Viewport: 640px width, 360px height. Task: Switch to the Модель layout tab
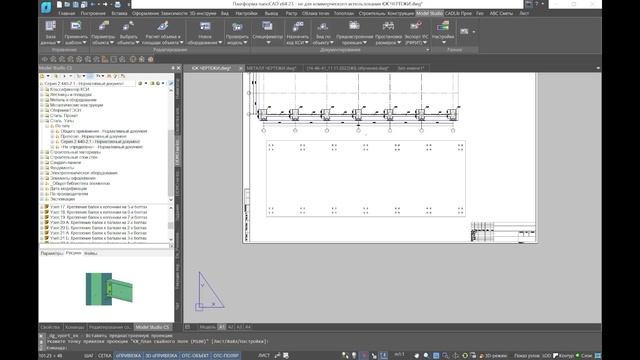tap(208, 327)
